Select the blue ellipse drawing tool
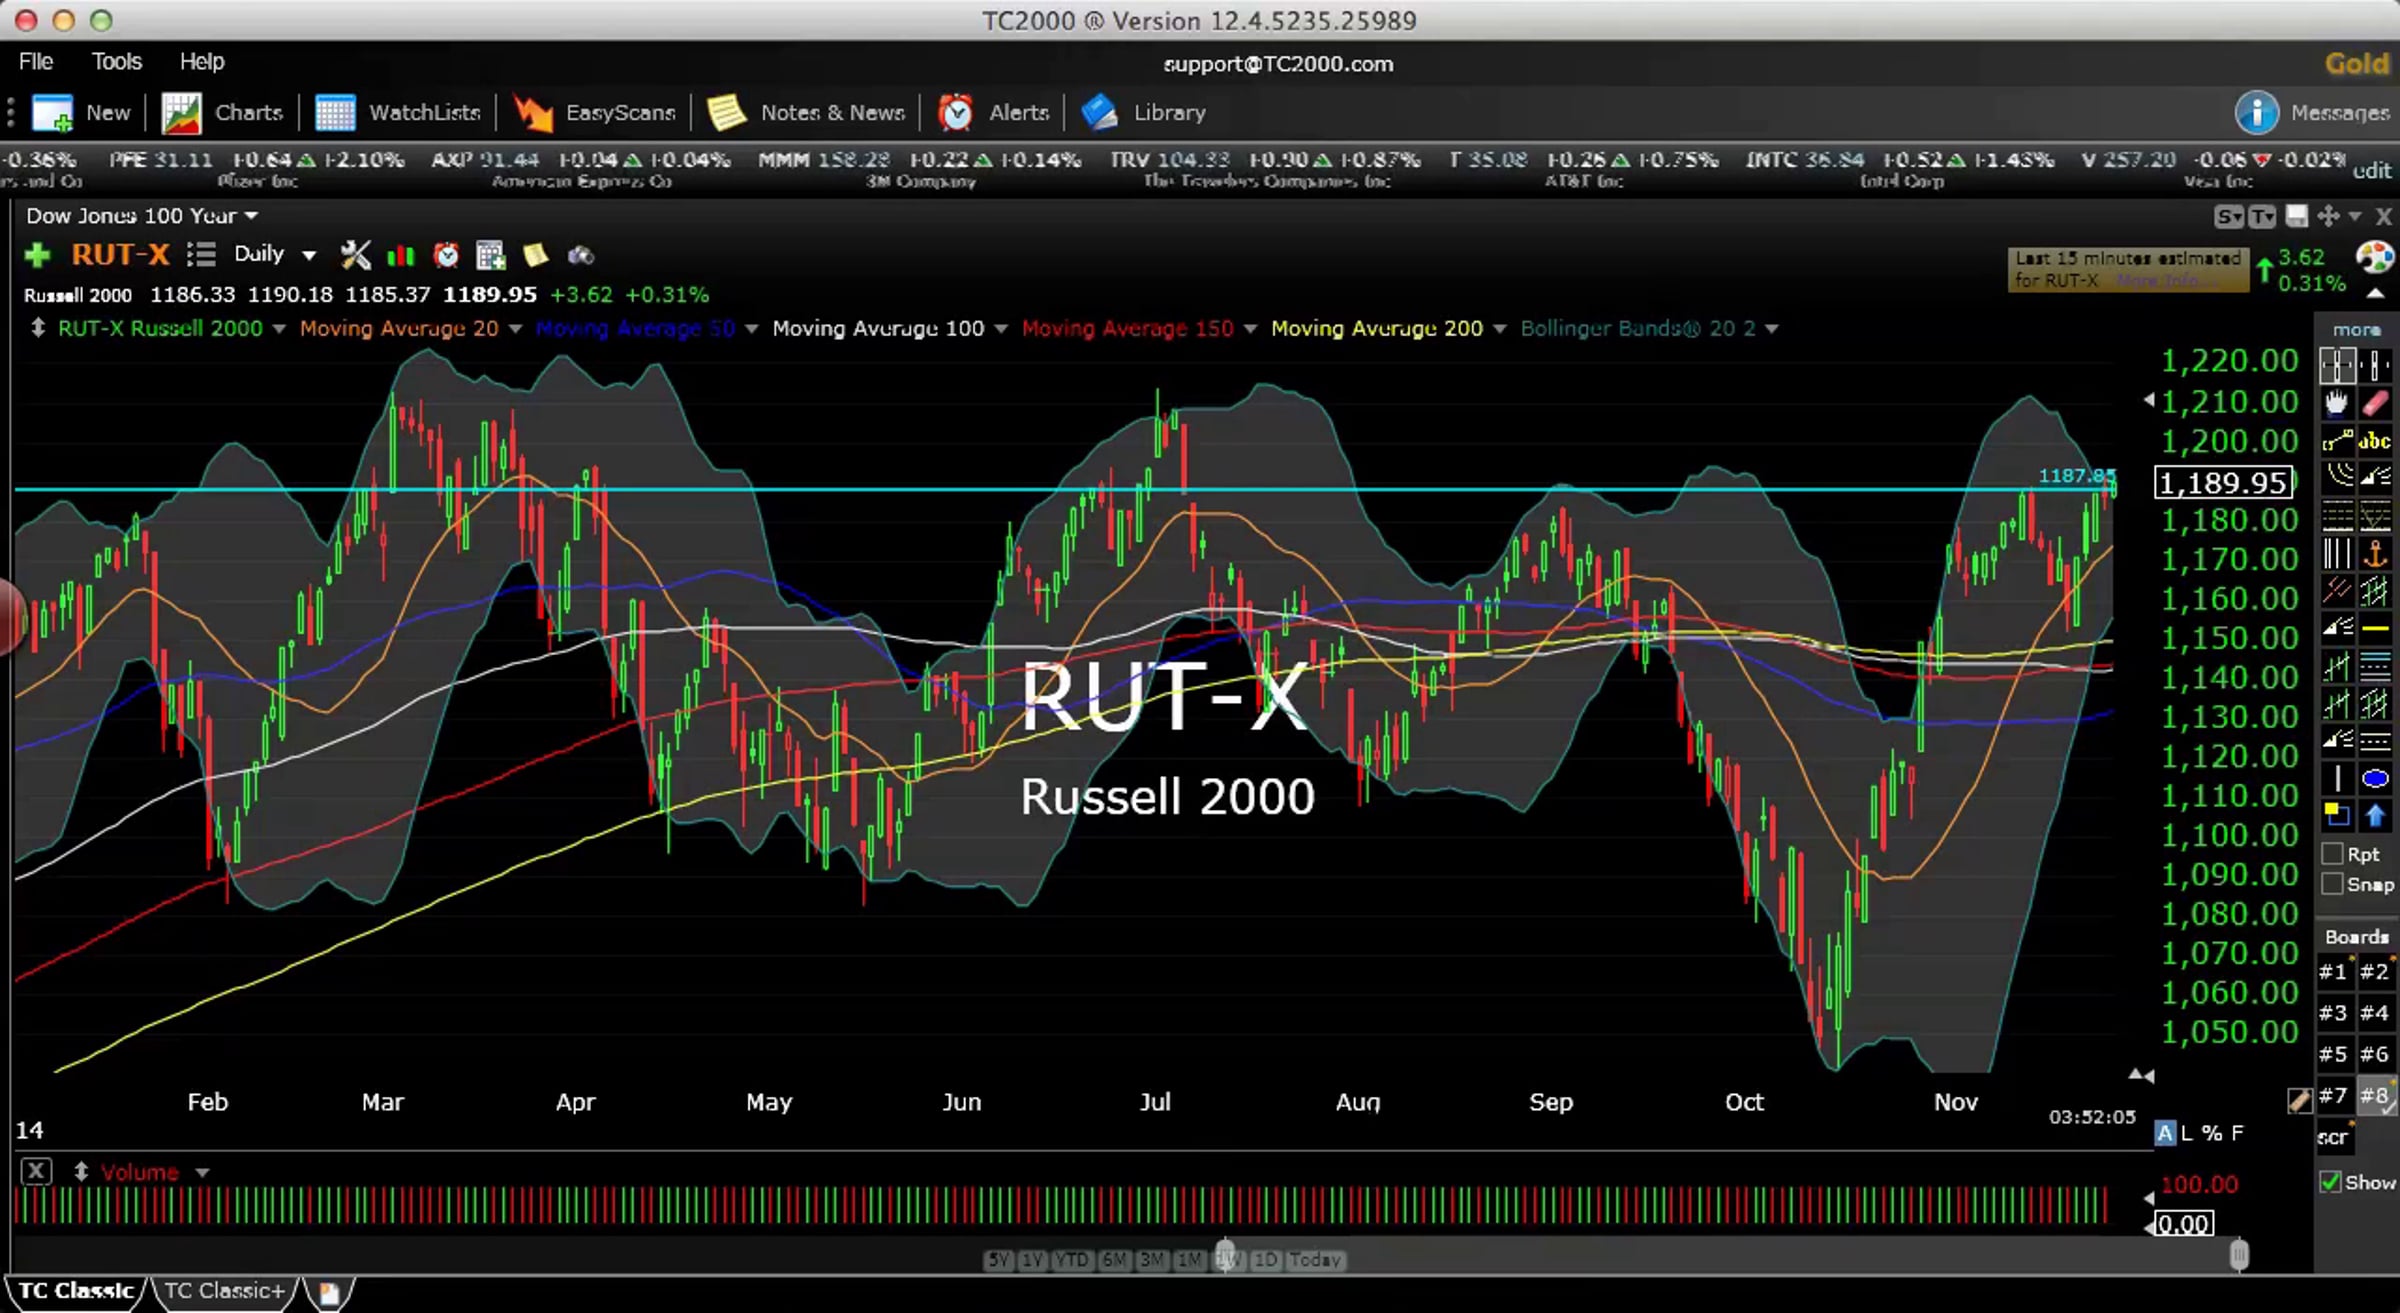This screenshot has height=1313, width=2400. (2375, 779)
